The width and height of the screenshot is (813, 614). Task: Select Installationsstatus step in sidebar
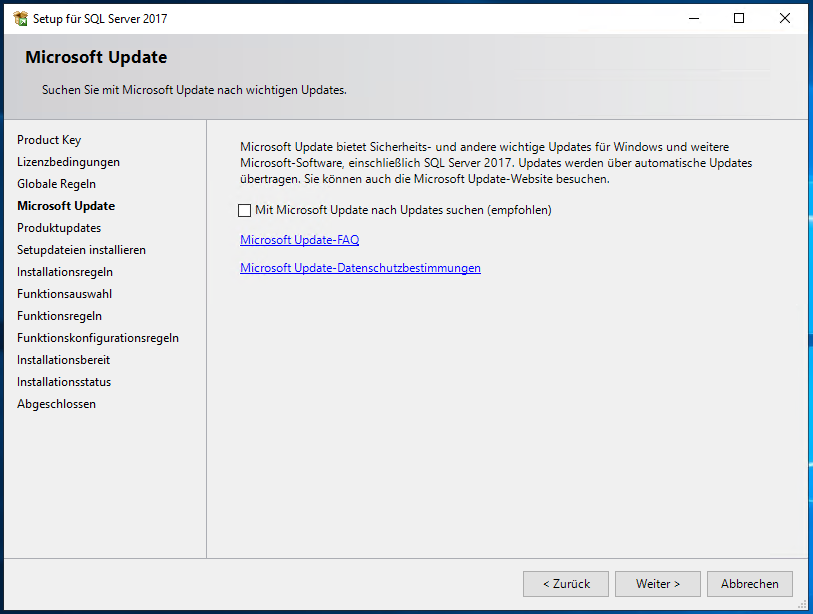coord(64,382)
